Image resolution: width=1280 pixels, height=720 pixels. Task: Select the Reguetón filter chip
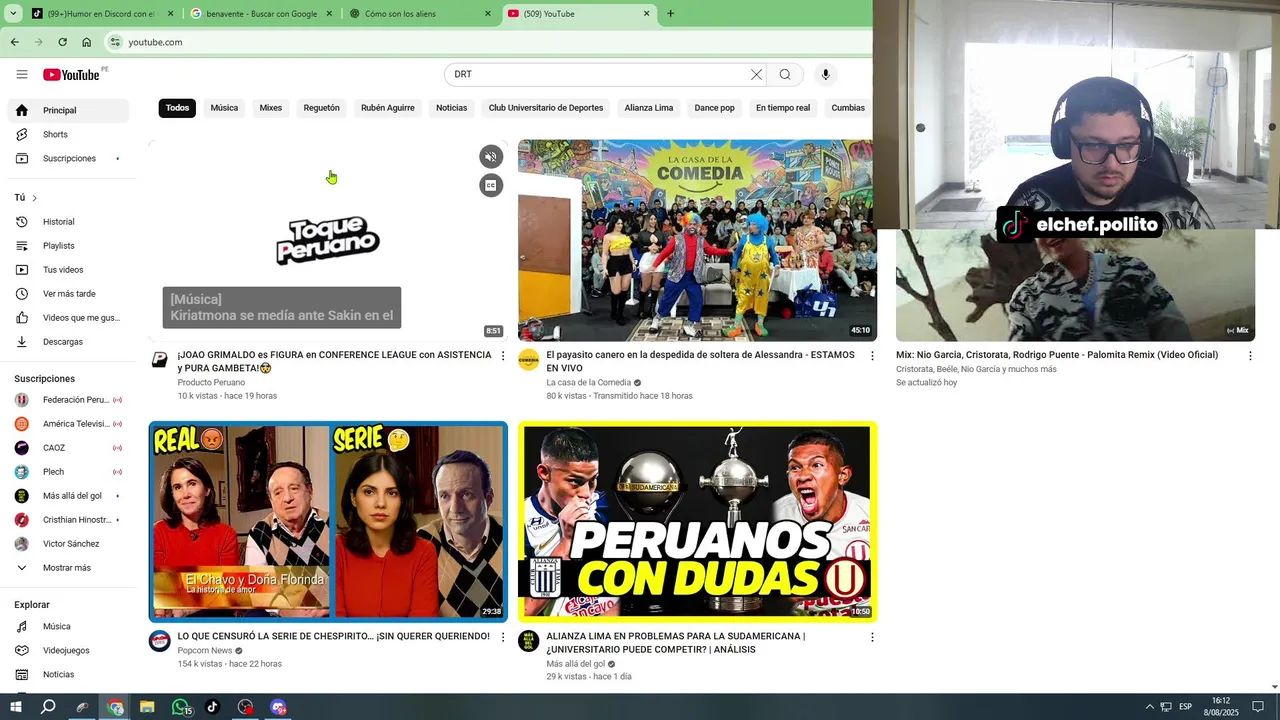(322, 108)
